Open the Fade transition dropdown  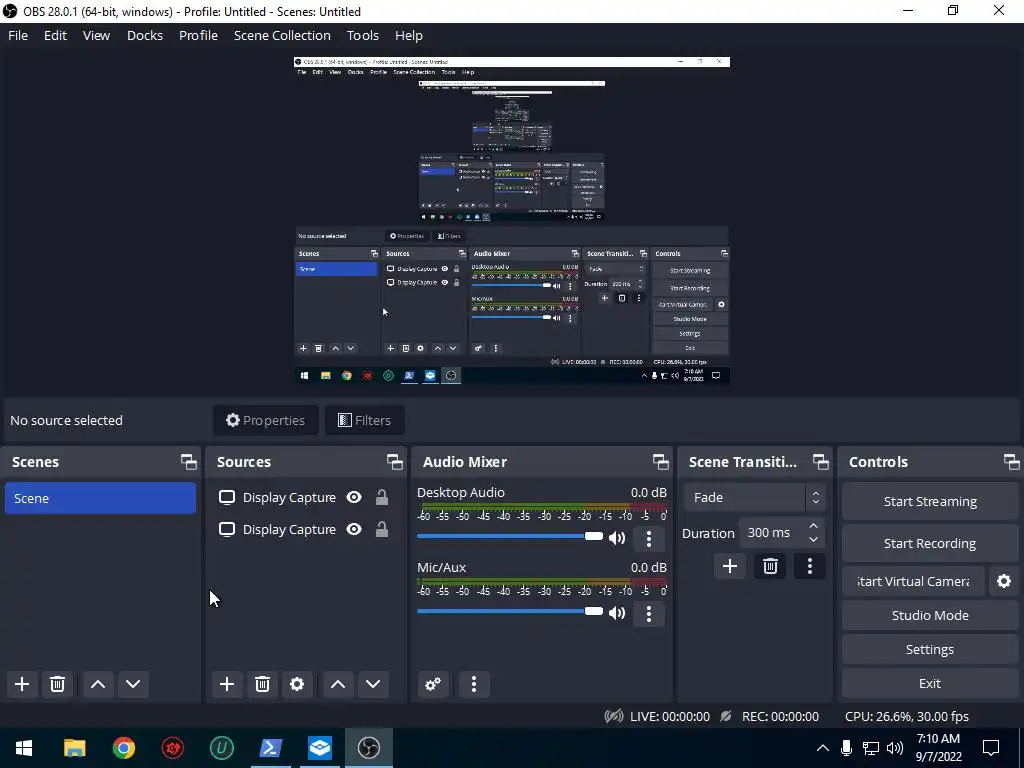[x=754, y=497]
